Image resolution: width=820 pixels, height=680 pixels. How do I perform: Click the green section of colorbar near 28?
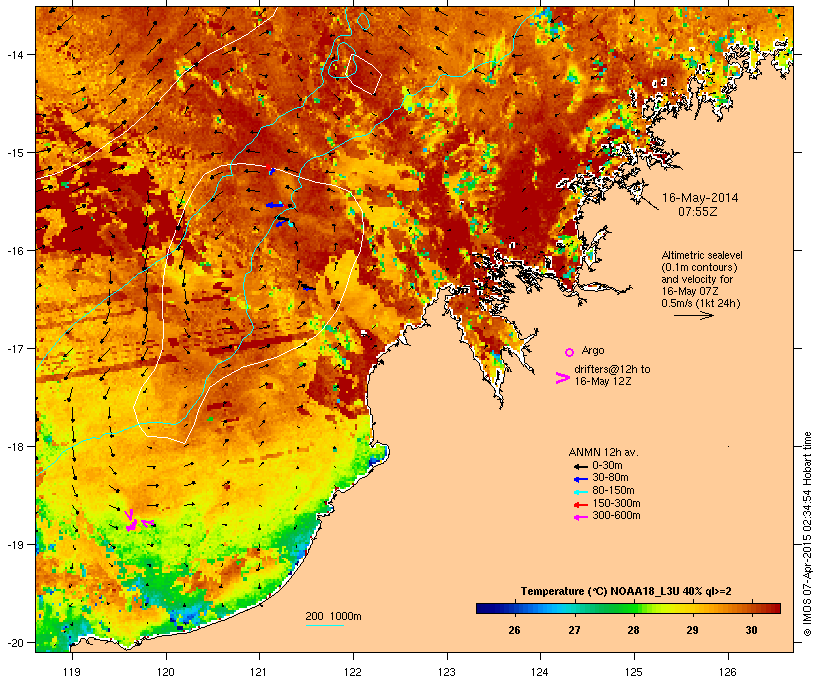point(628,608)
